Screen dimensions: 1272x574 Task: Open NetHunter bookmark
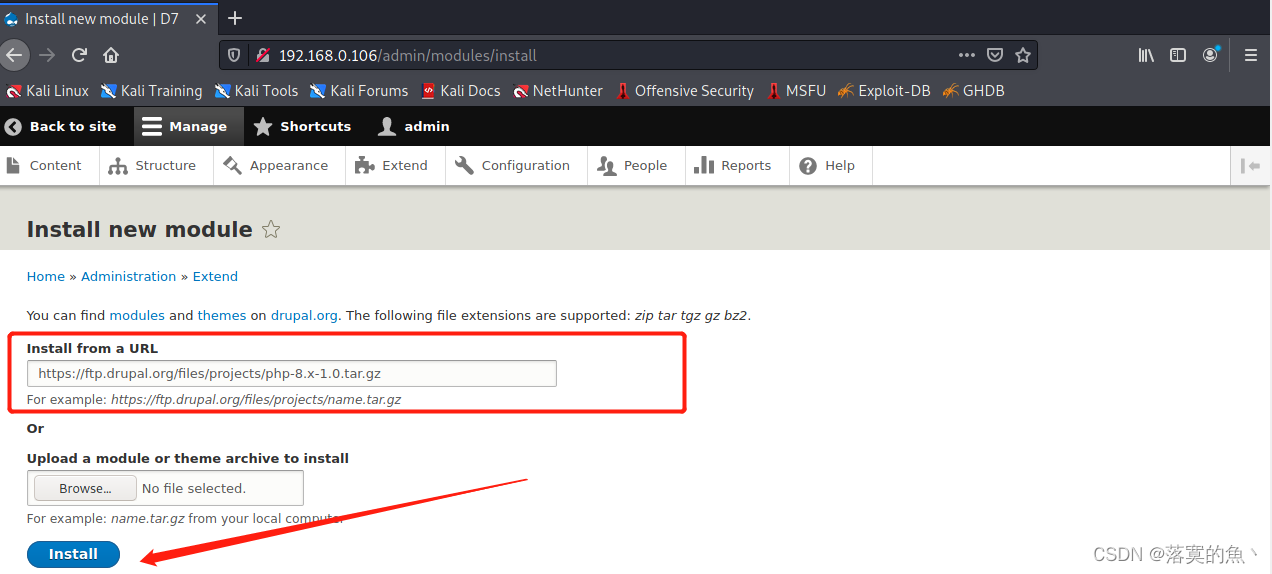click(x=558, y=90)
